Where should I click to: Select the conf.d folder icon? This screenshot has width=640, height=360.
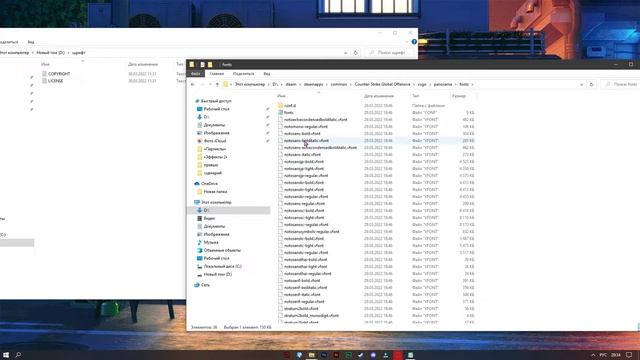280,105
